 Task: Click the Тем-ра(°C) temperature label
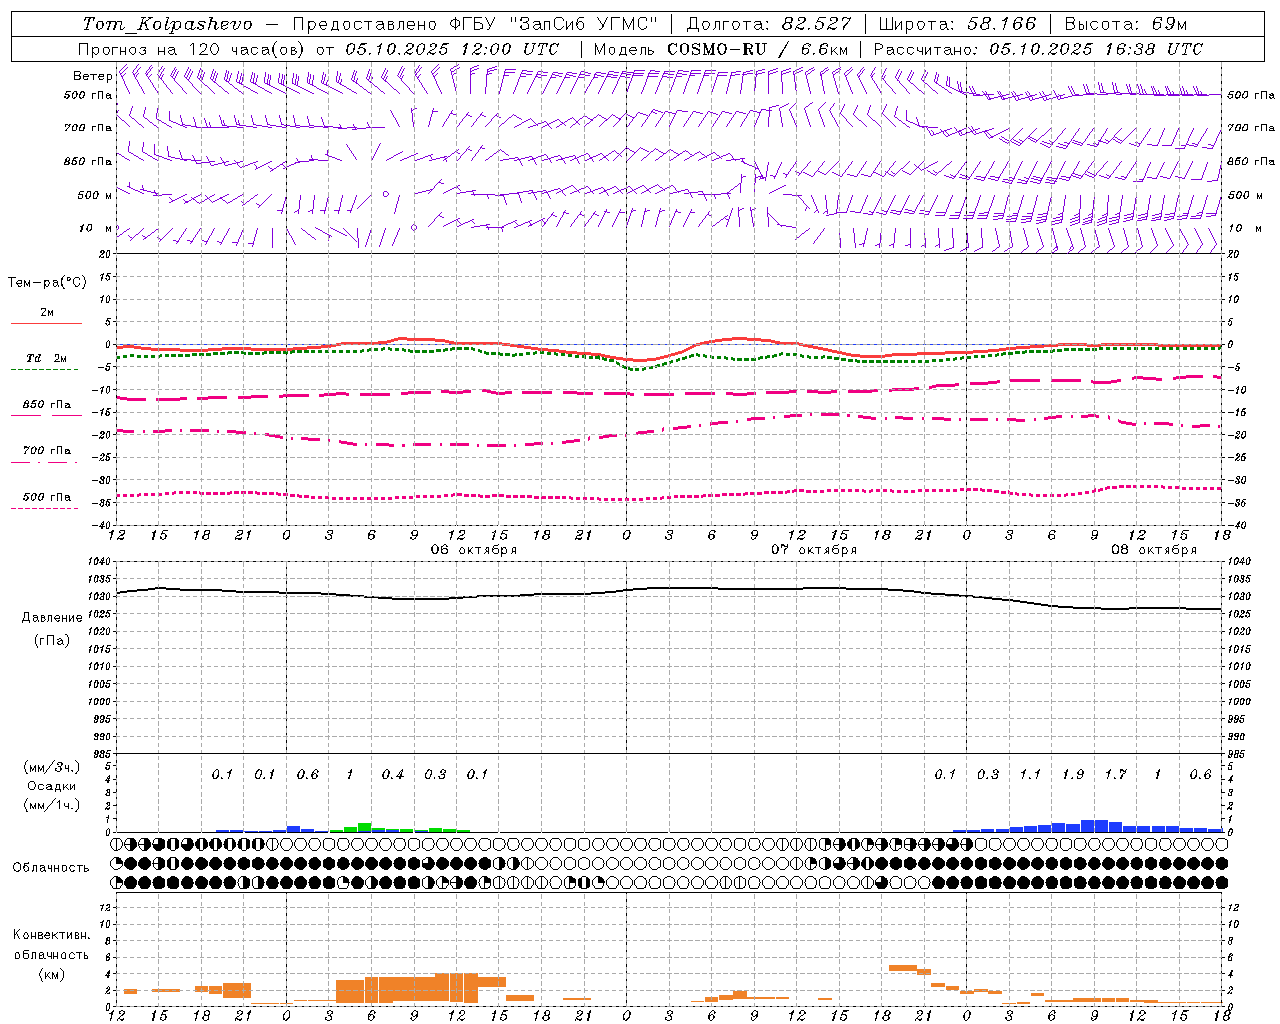(x=47, y=283)
